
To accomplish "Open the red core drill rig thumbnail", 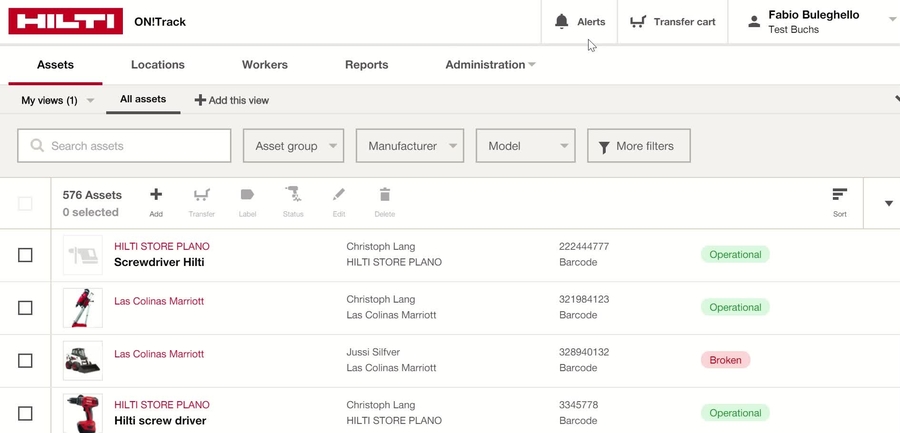I will click(x=83, y=307).
